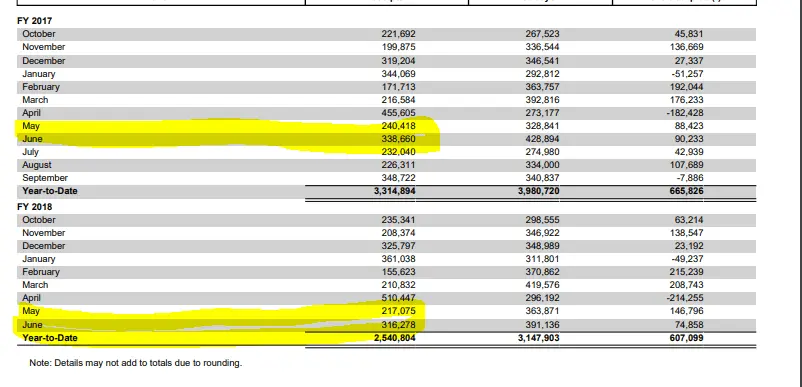
Task: Click the FY 2018 total 607,099
Action: (686, 338)
